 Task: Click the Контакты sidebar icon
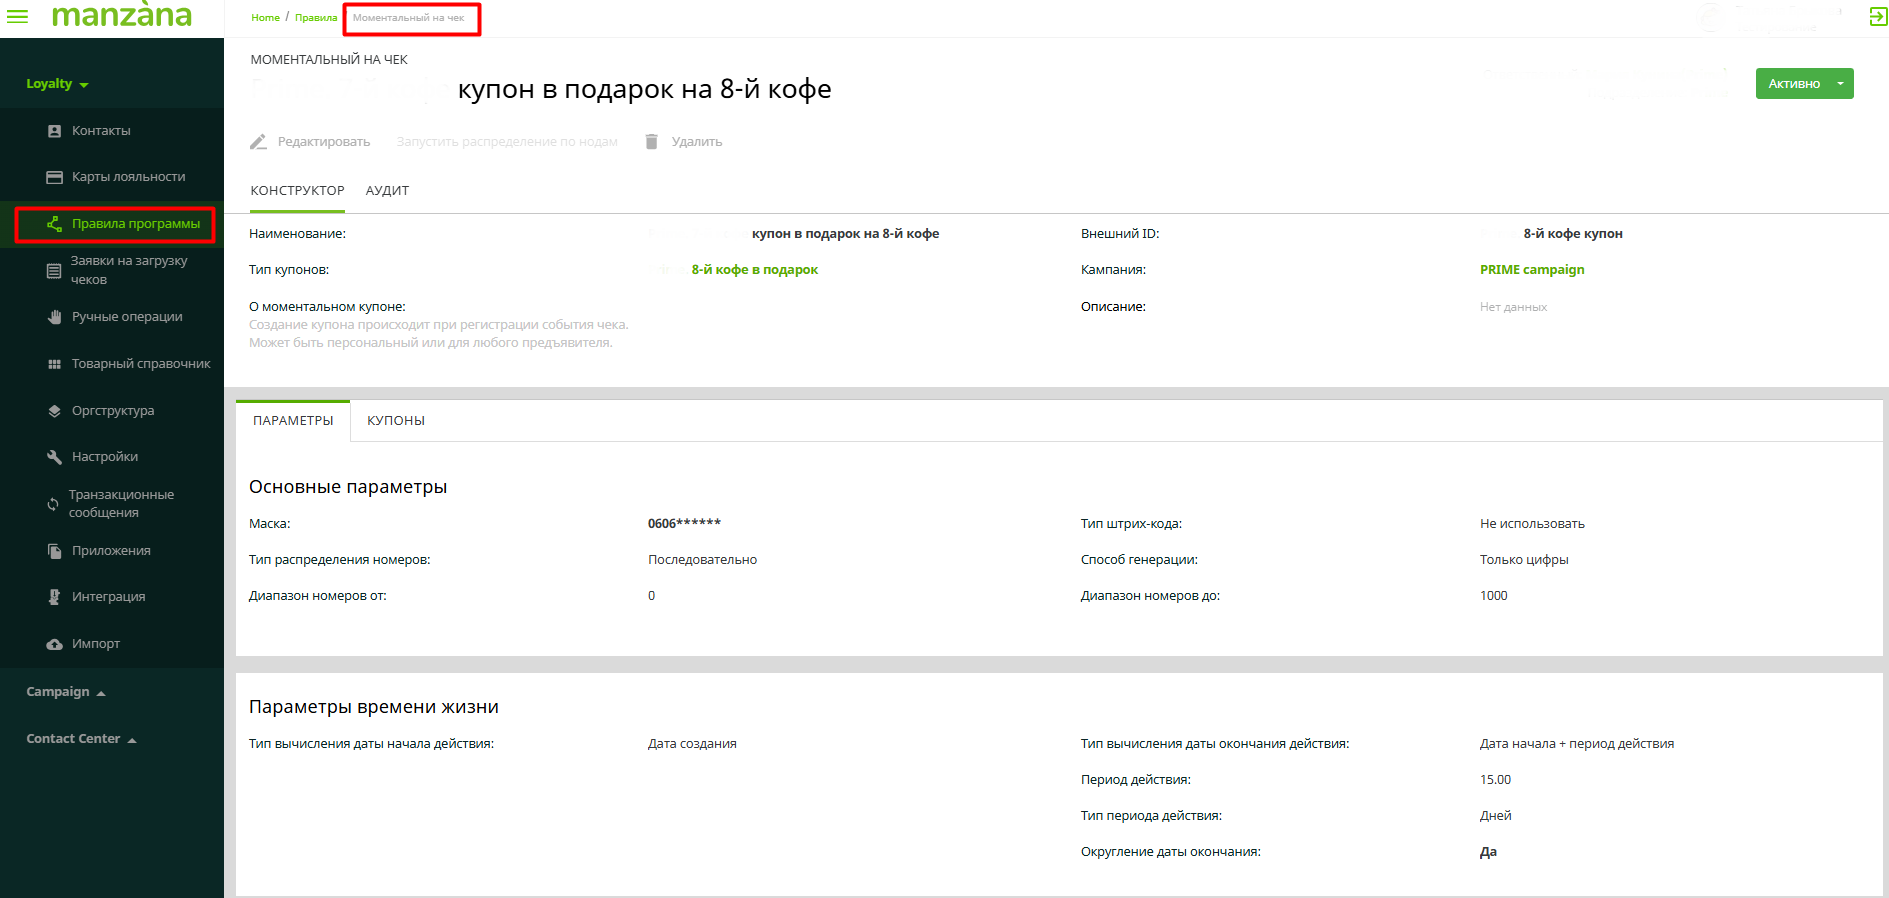pos(54,131)
